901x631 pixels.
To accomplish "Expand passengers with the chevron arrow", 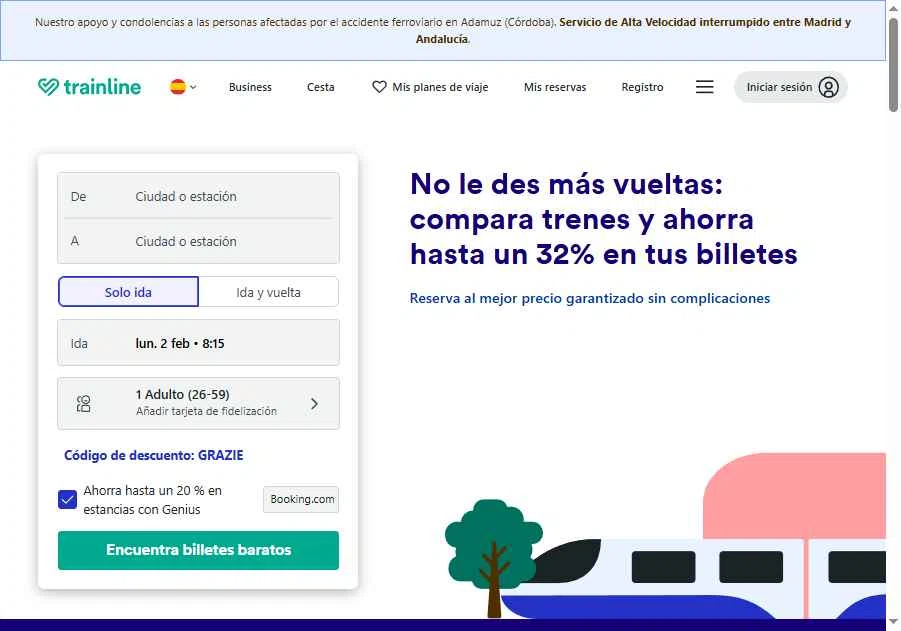I will 314,403.
